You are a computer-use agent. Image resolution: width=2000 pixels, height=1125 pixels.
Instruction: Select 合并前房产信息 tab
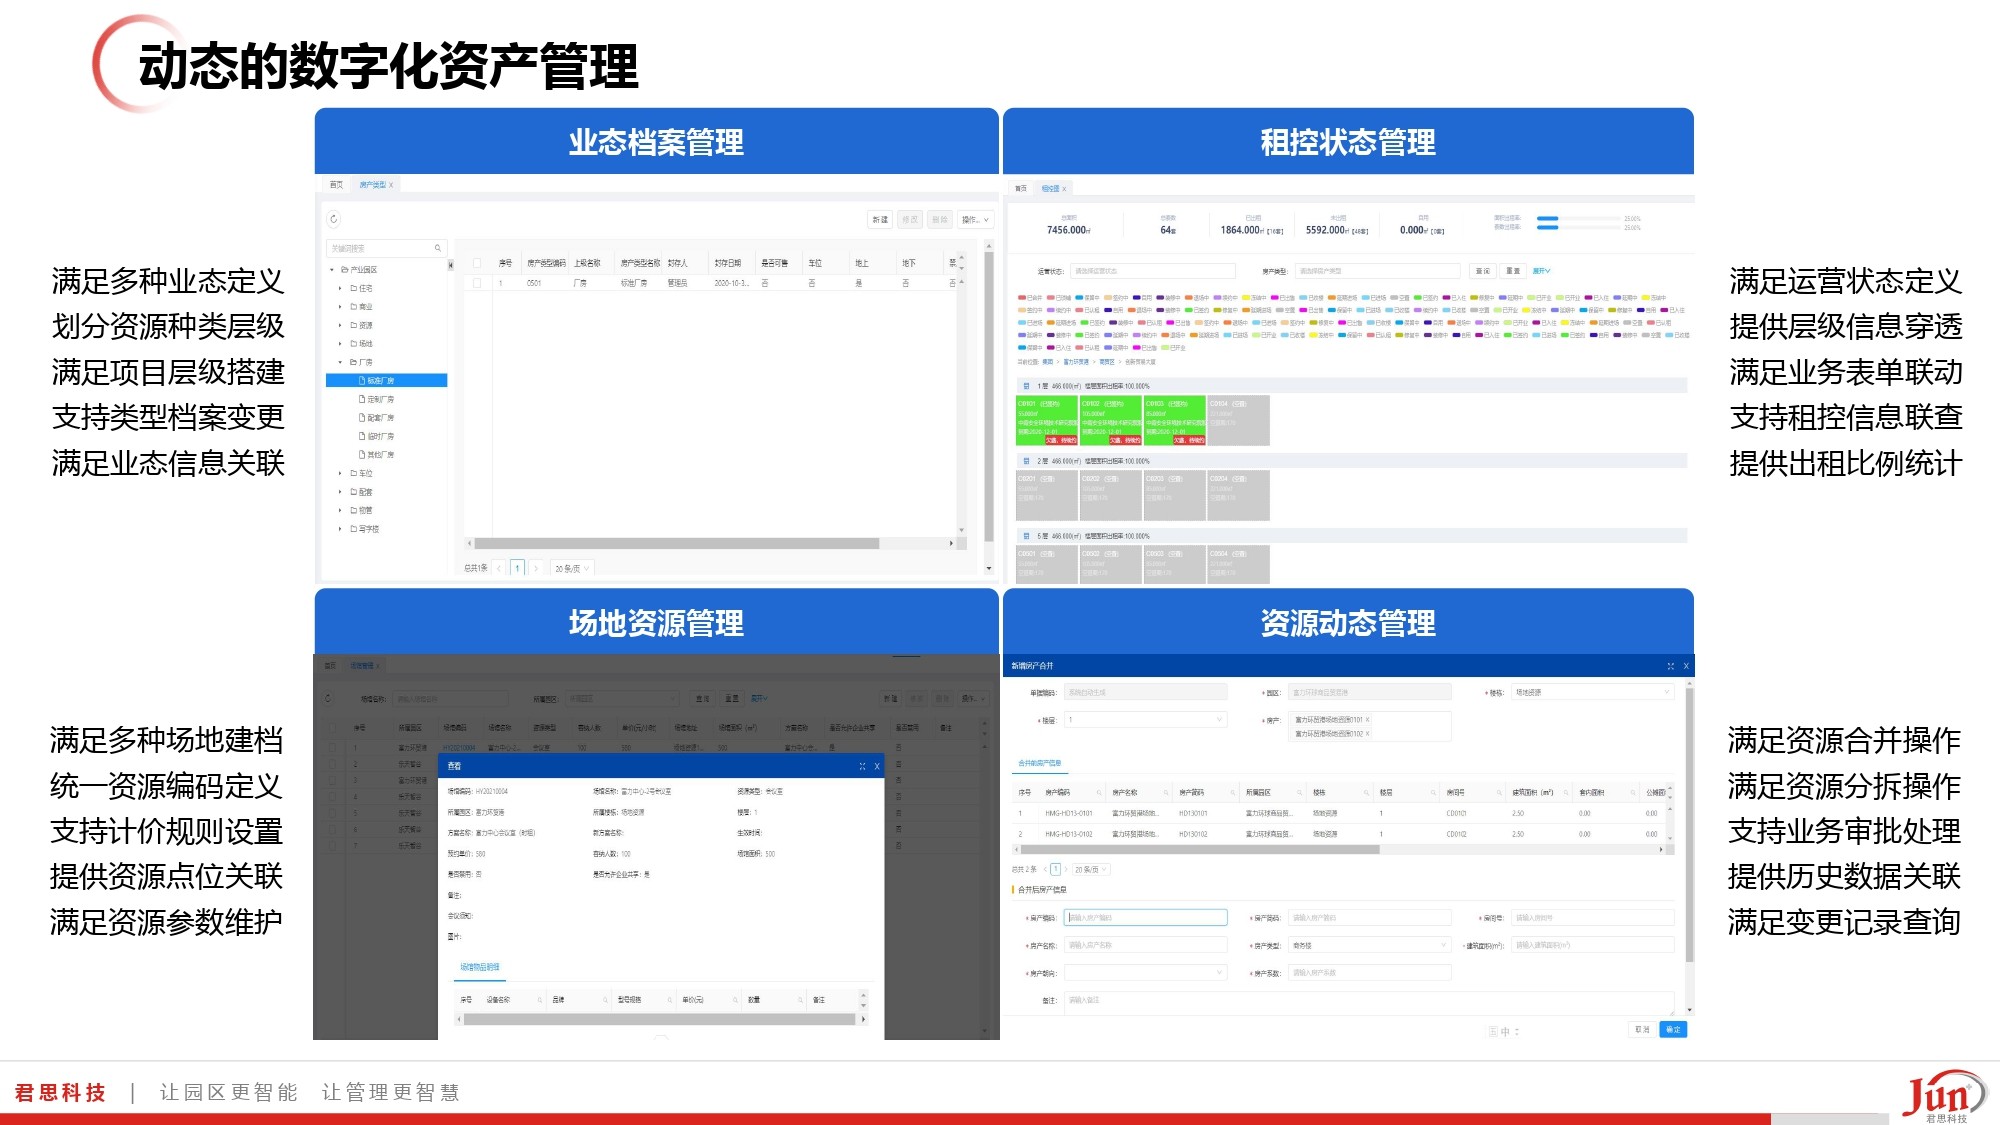[x=1040, y=763]
